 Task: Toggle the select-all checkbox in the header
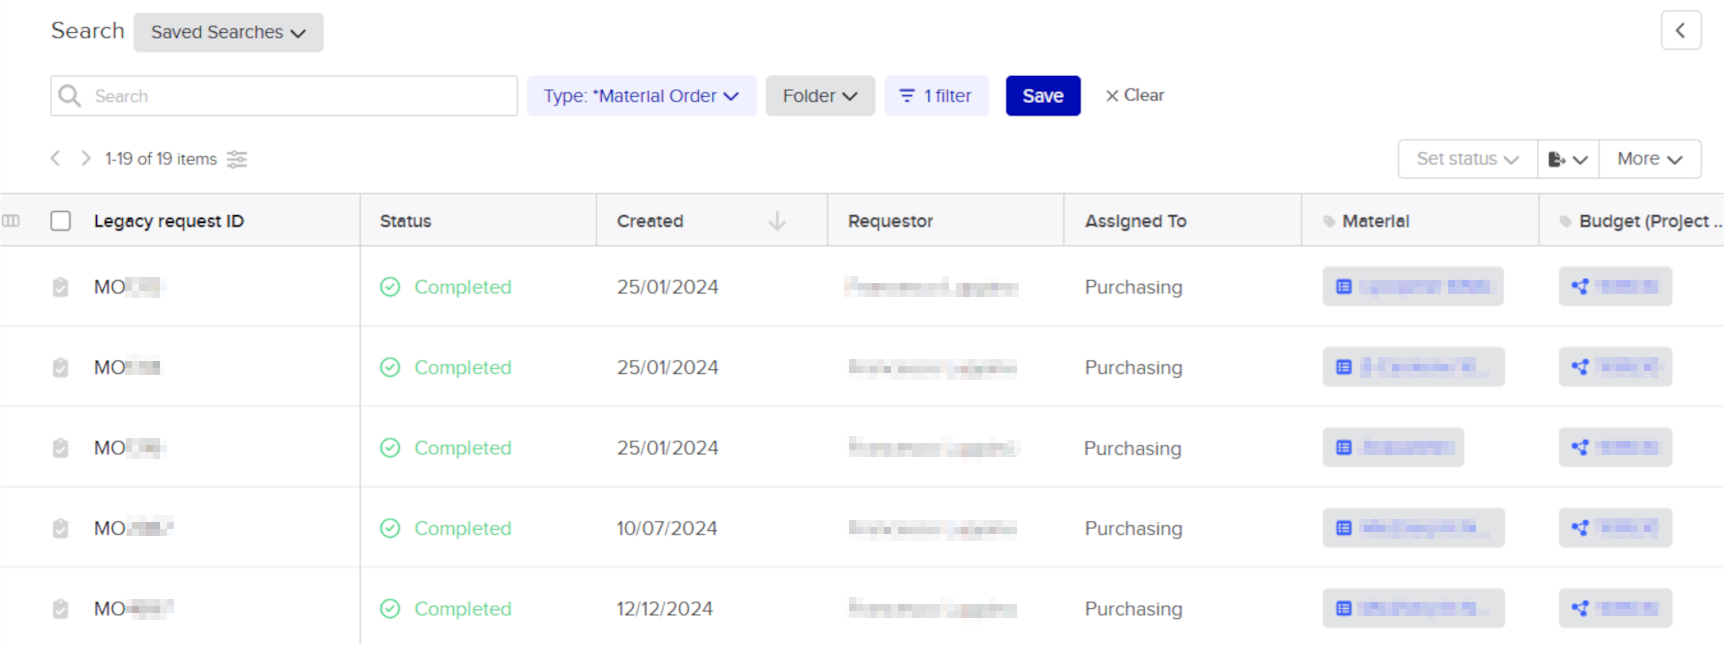tap(61, 221)
